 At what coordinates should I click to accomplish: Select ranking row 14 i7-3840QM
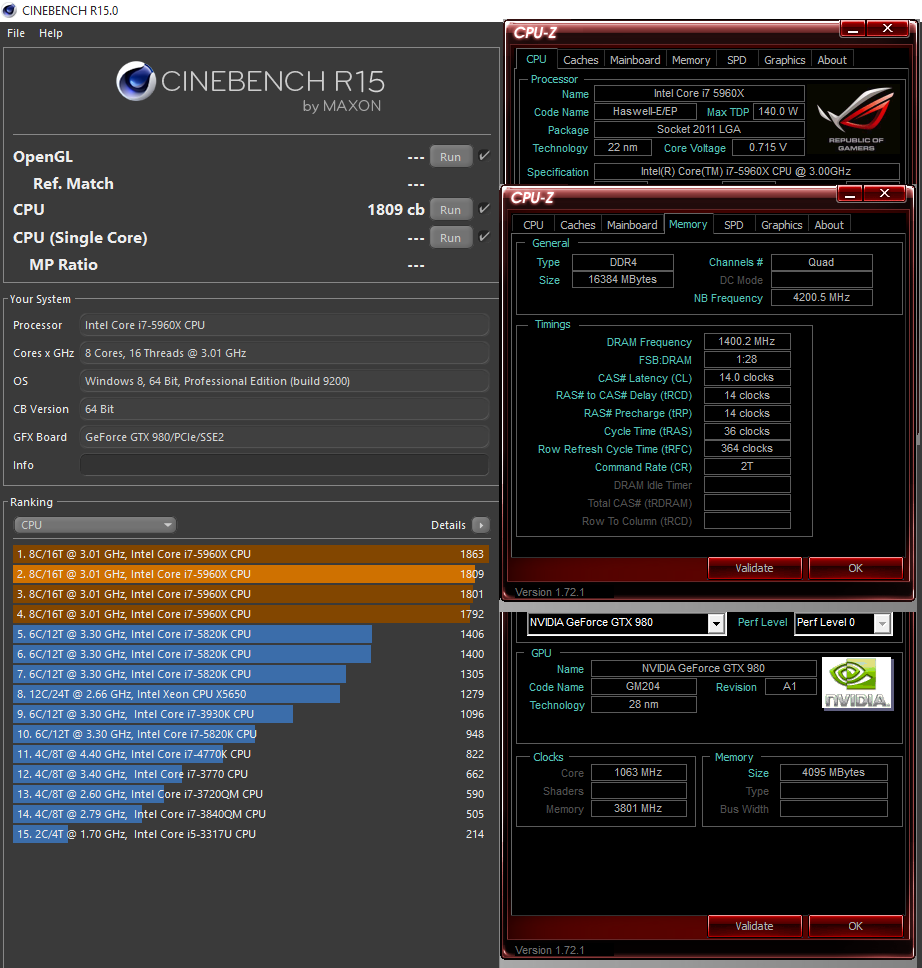tap(251, 814)
